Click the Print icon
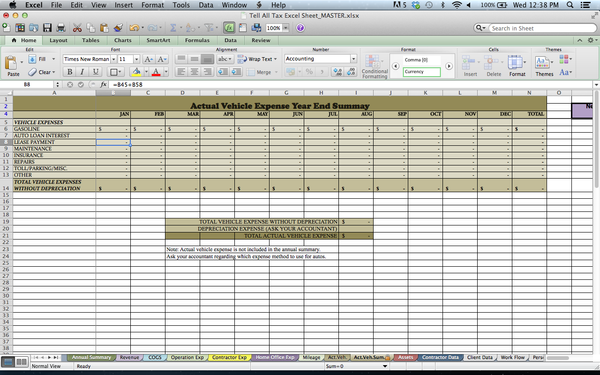The height and width of the screenshot is (375, 600). pos(61,28)
